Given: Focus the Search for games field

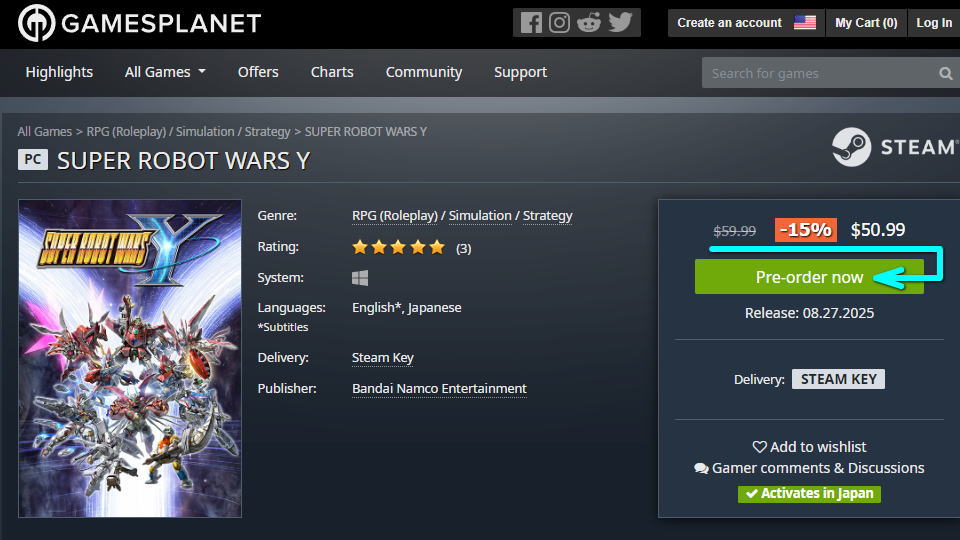Looking at the screenshot, I should [x=815, y=73].
